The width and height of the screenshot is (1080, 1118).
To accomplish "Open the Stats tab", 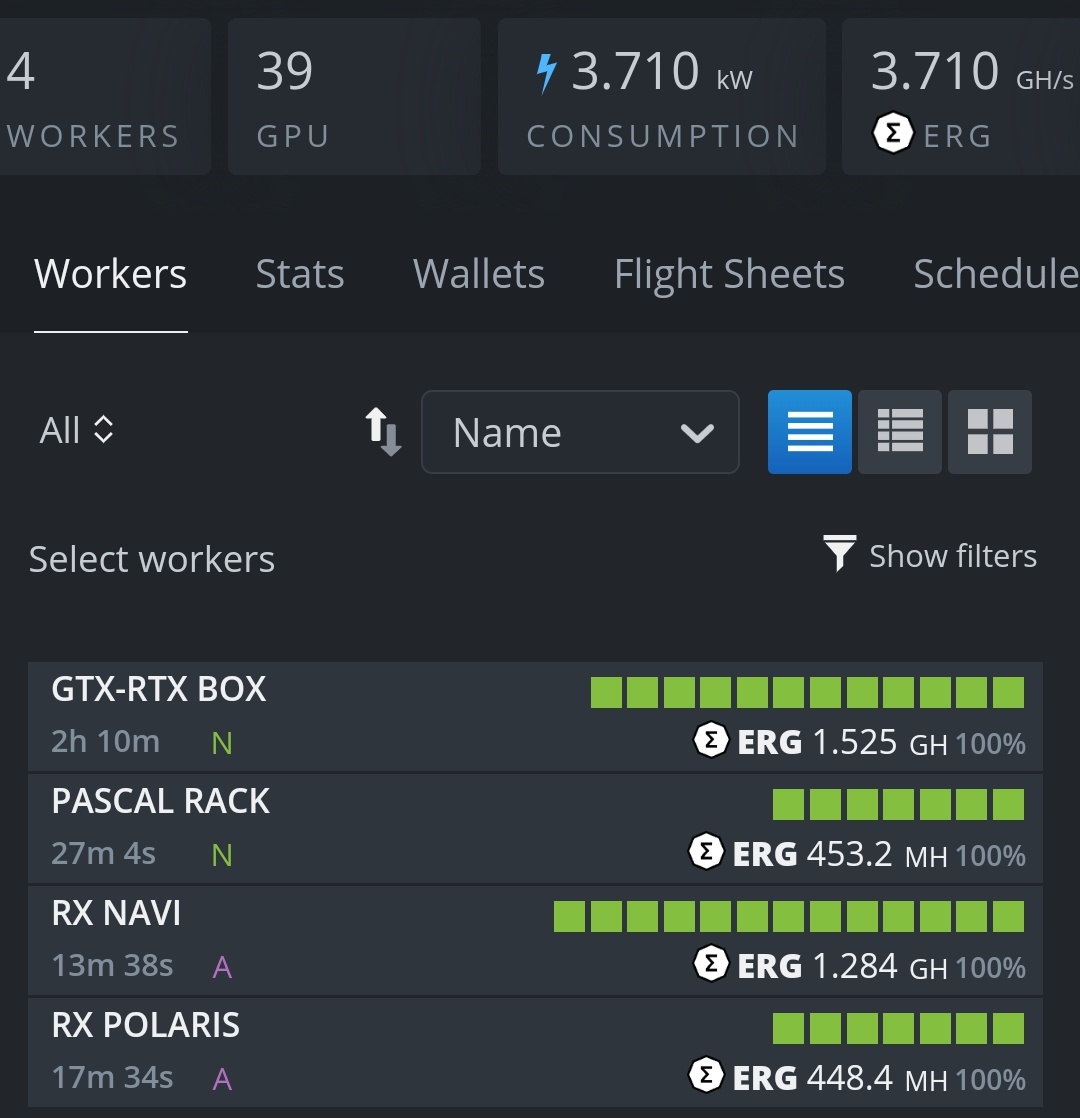I will coord(300,274).
